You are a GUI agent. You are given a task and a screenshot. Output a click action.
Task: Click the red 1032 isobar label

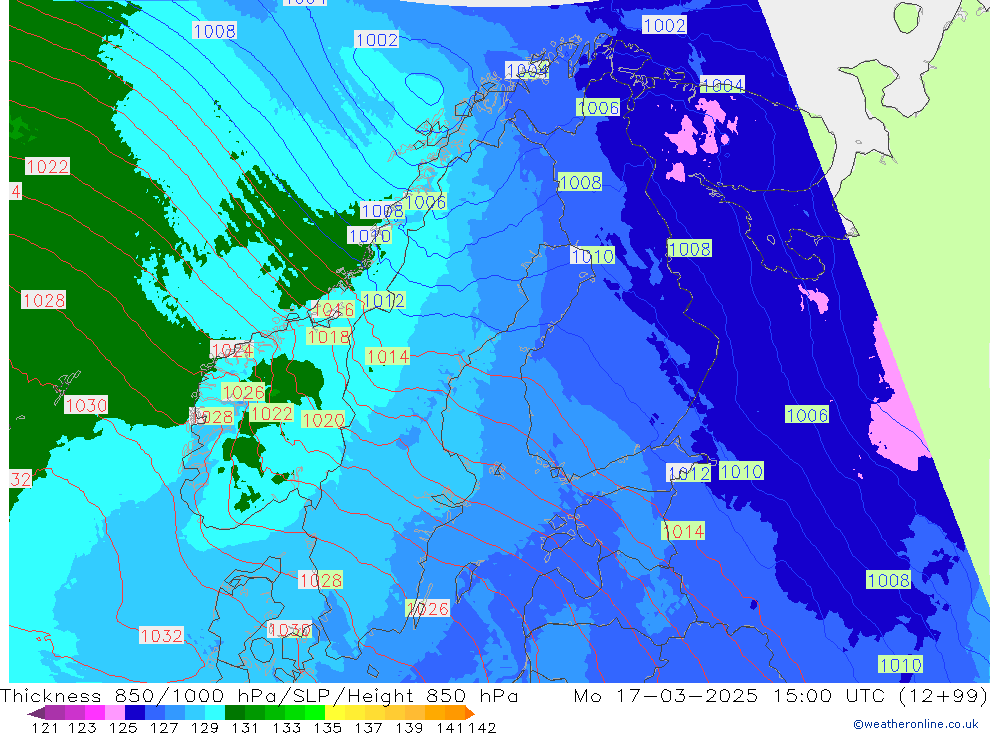161,635
